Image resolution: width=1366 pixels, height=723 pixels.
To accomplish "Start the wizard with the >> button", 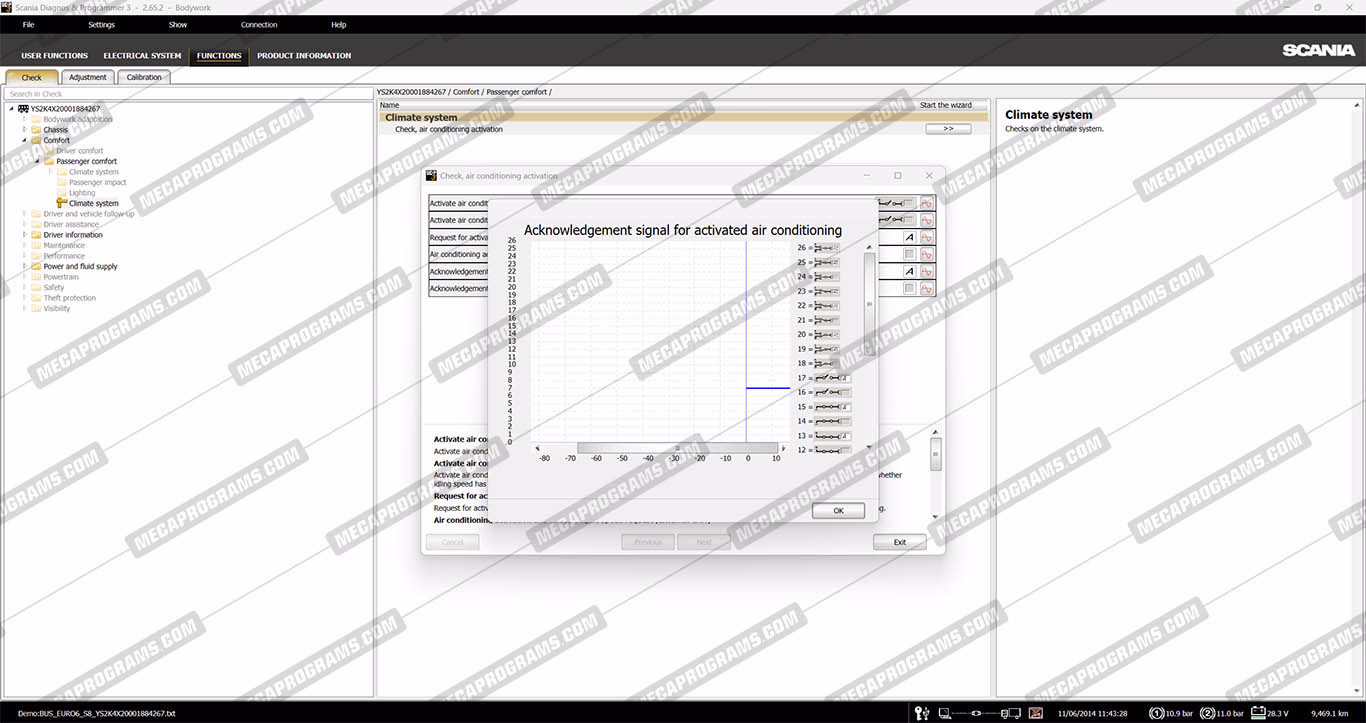I will tap(948, 129).
